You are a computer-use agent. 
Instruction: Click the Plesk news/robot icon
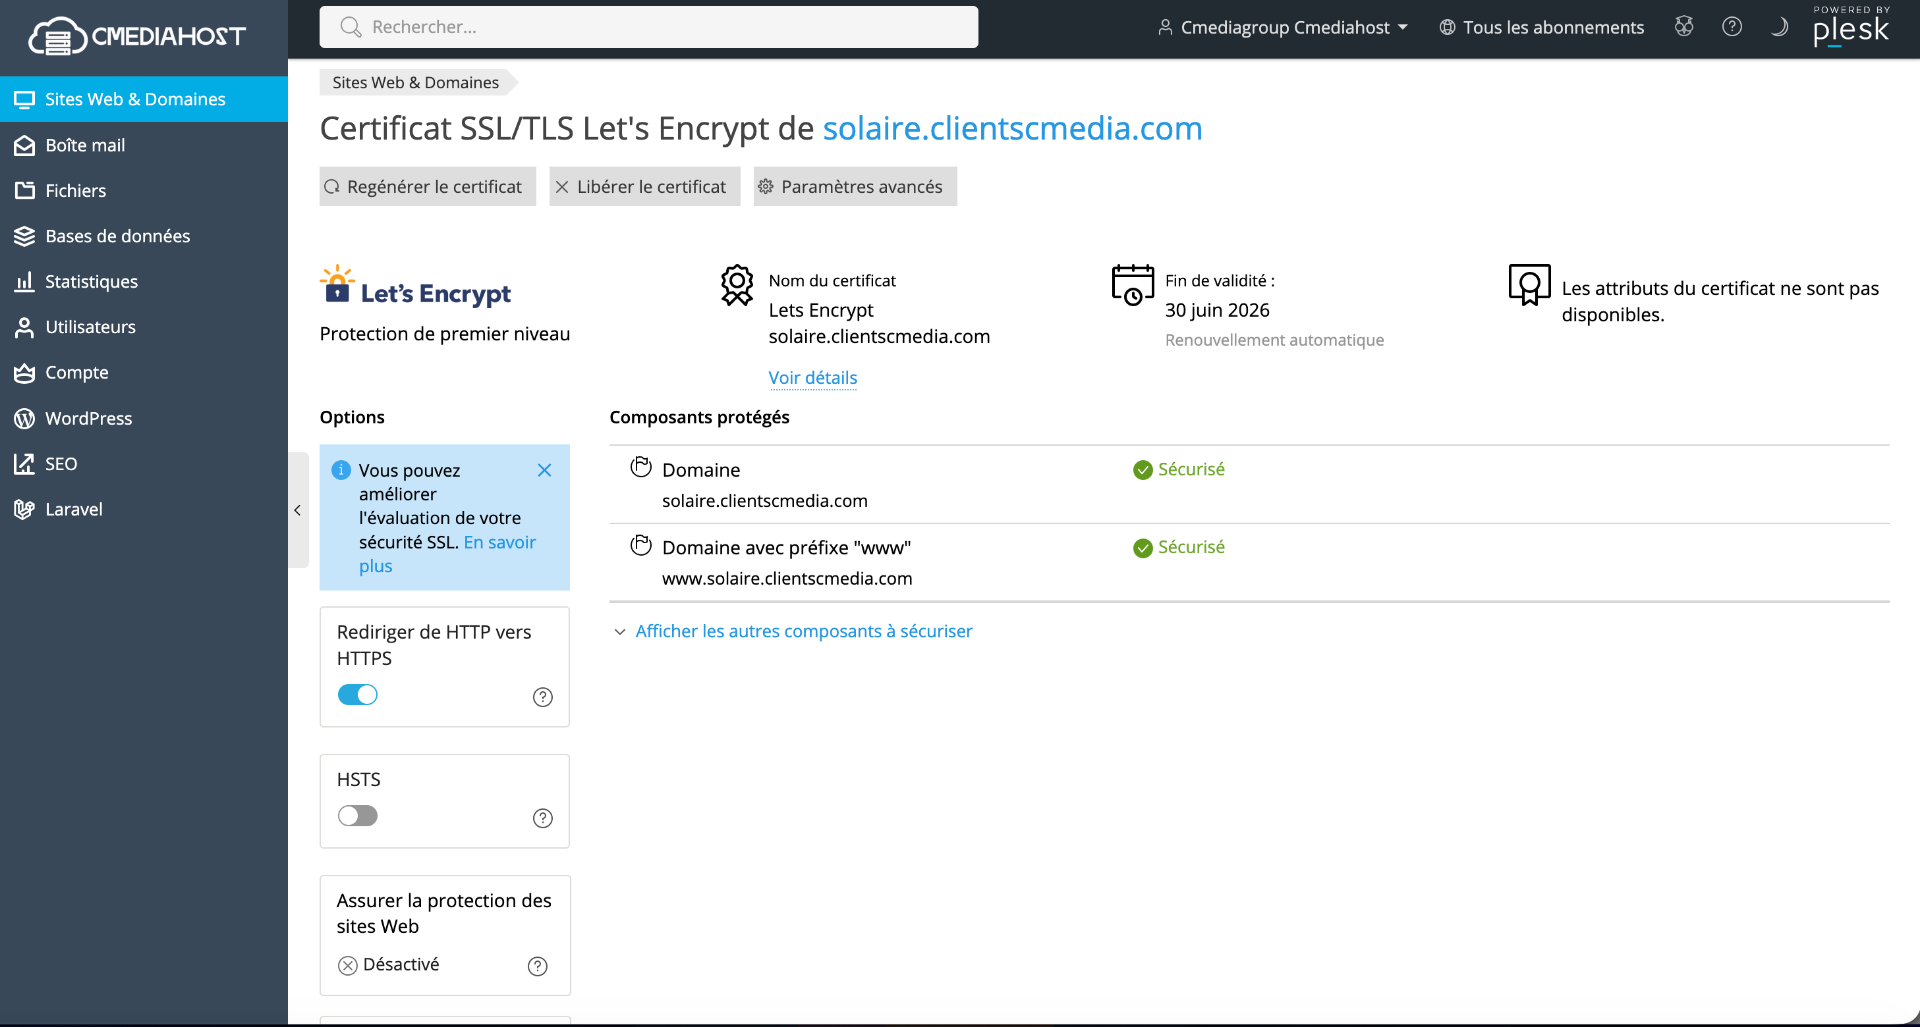(x=1684, y=27)
